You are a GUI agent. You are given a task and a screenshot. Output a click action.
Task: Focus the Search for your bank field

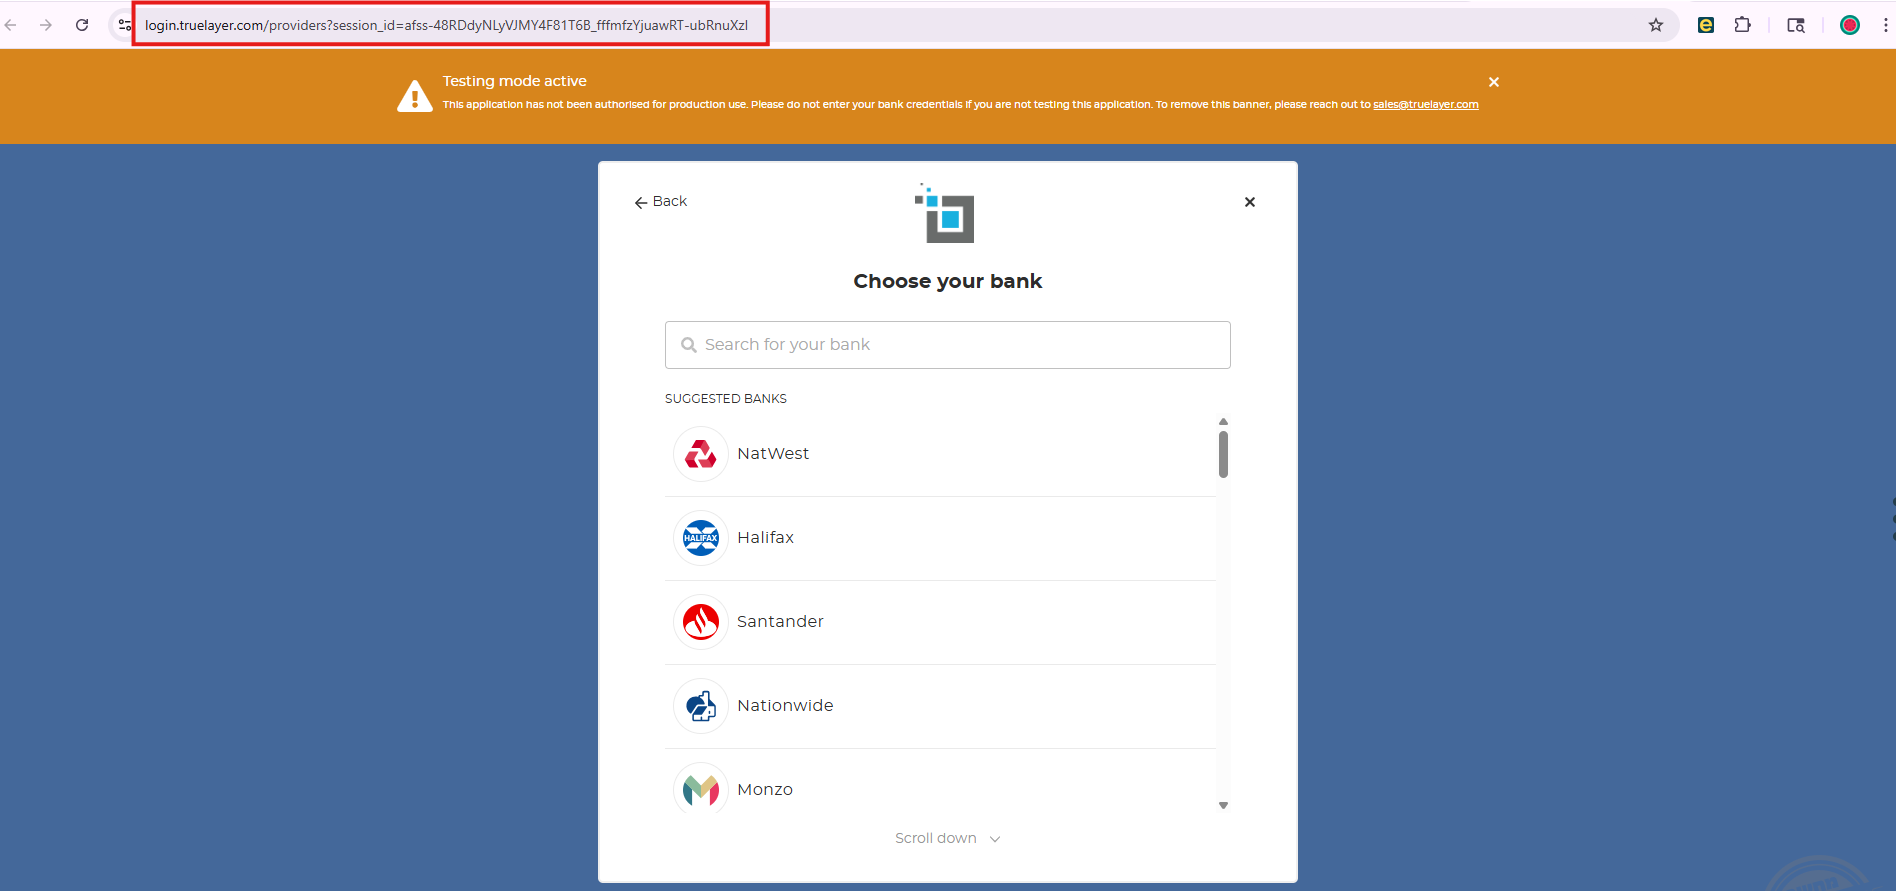point(948,345)
